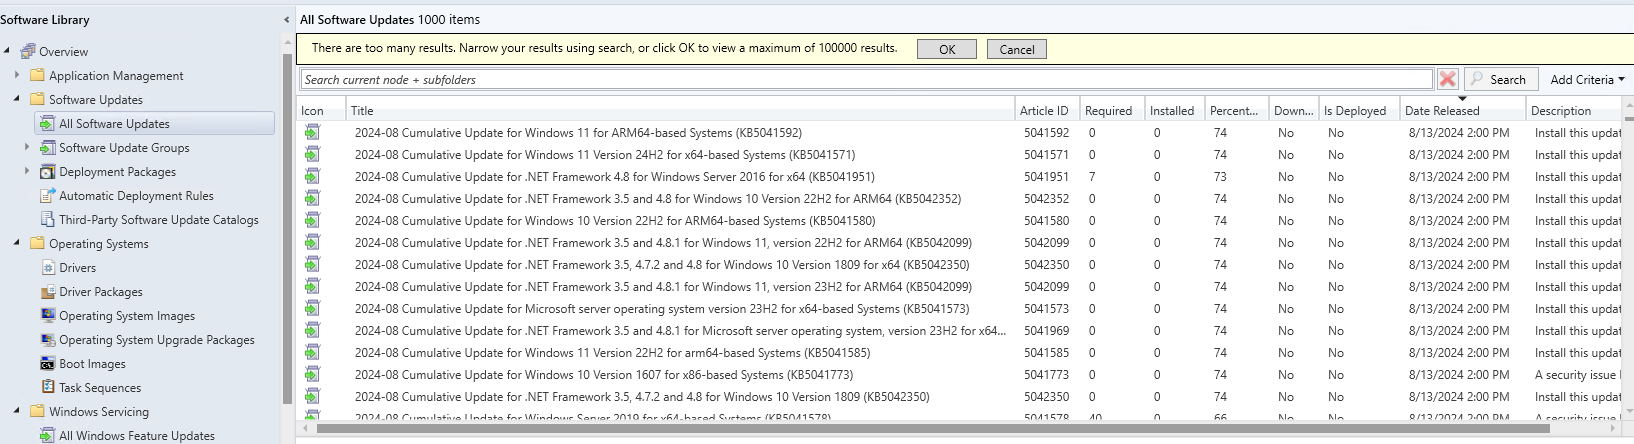Click the red X clear search icon
Image resolution: width=1634 pixels, height=444 pixels.
pyautogui.click(x=1447, y=79)
